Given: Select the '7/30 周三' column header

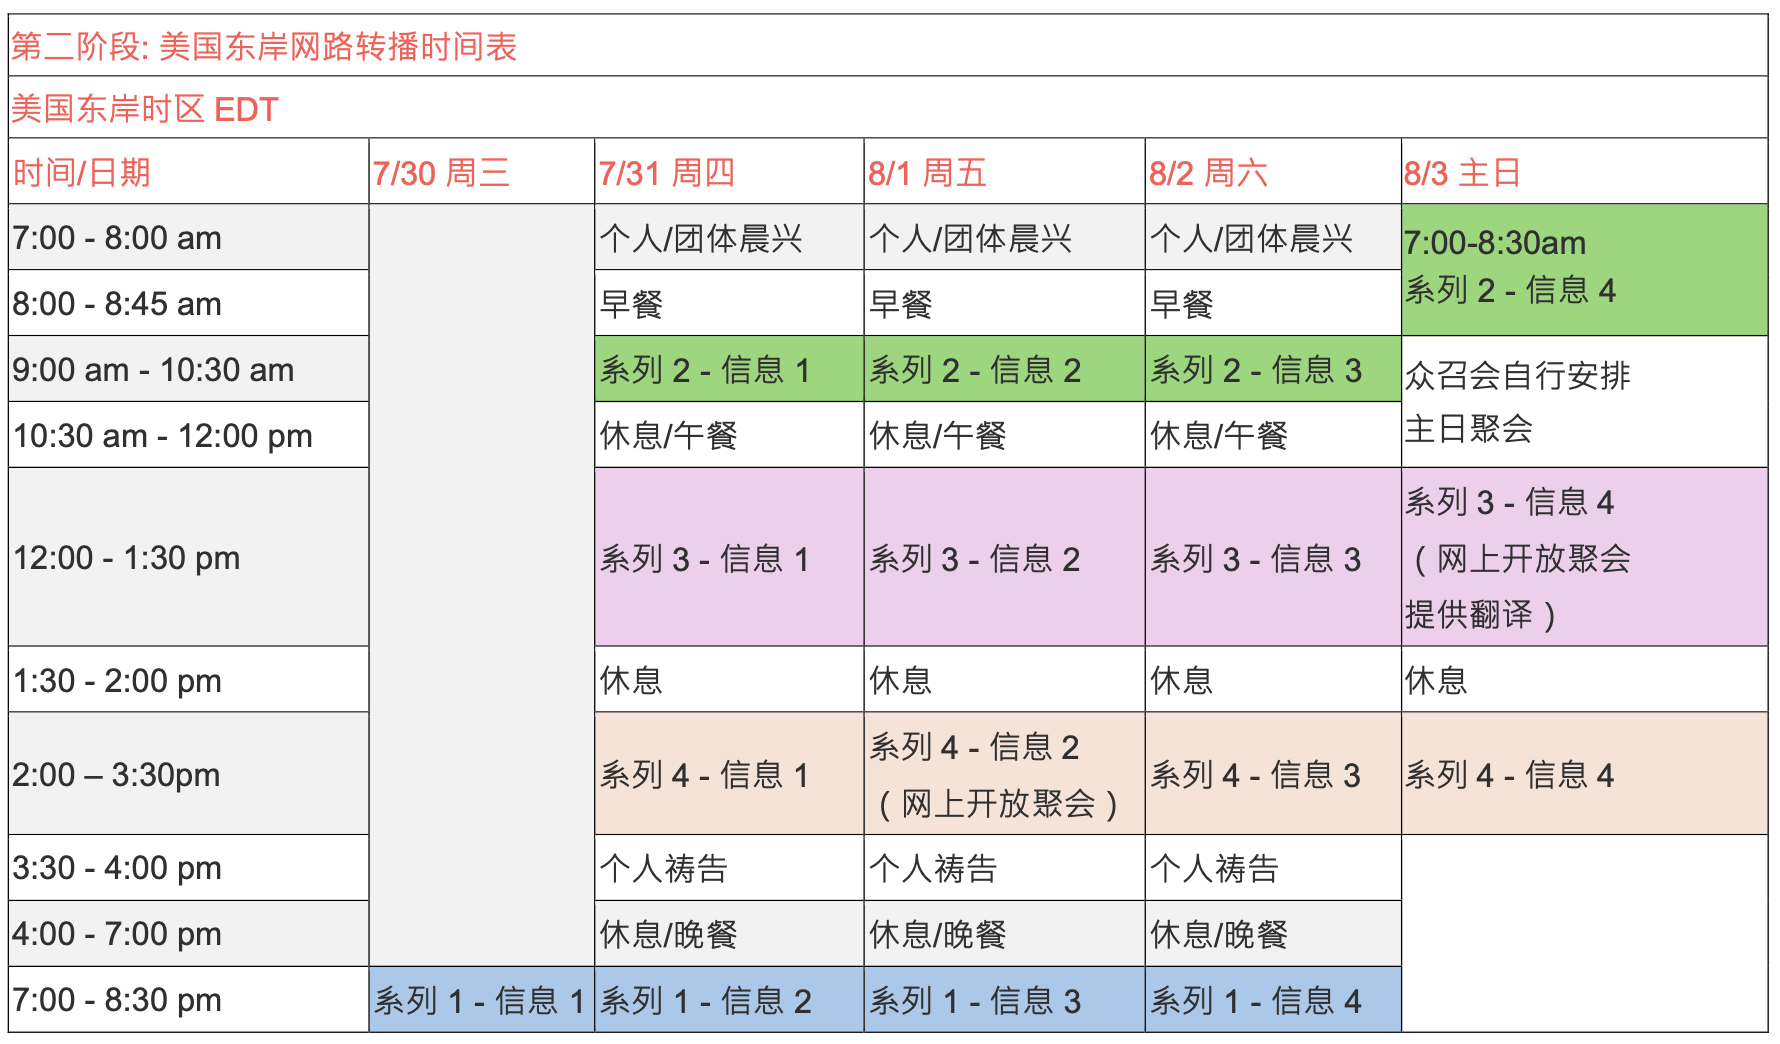Looking at the screenshot, I should coord(482,172).
